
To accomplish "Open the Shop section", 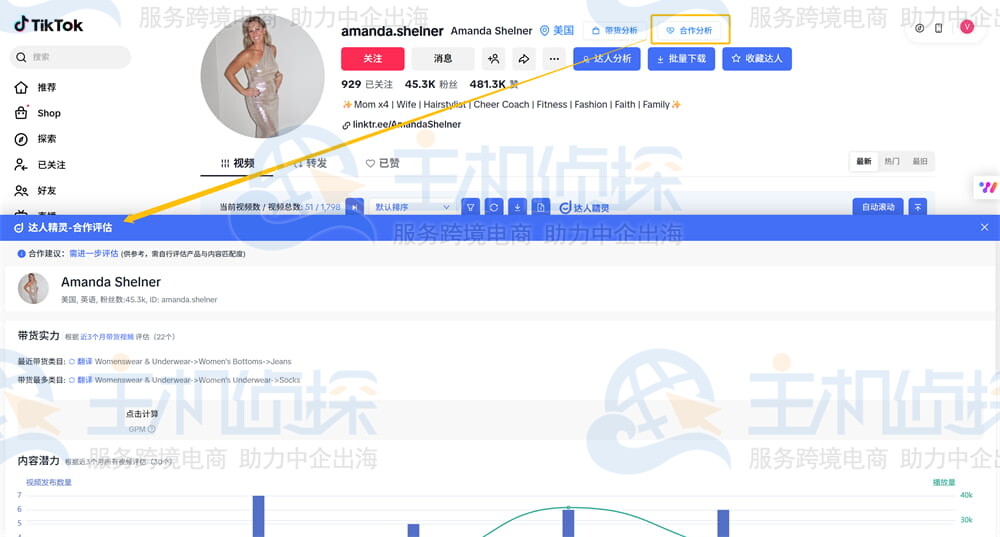I will coord(38,113).
